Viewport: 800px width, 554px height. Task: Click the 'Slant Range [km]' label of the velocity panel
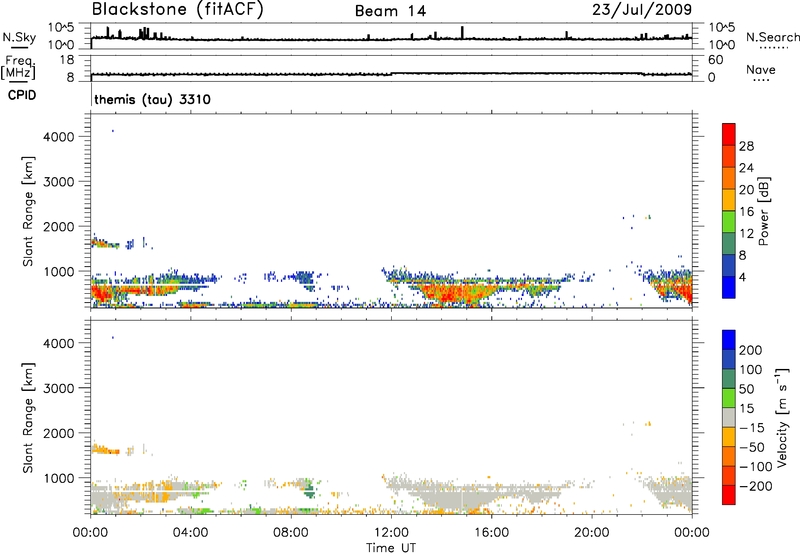[x=28, y=418]
